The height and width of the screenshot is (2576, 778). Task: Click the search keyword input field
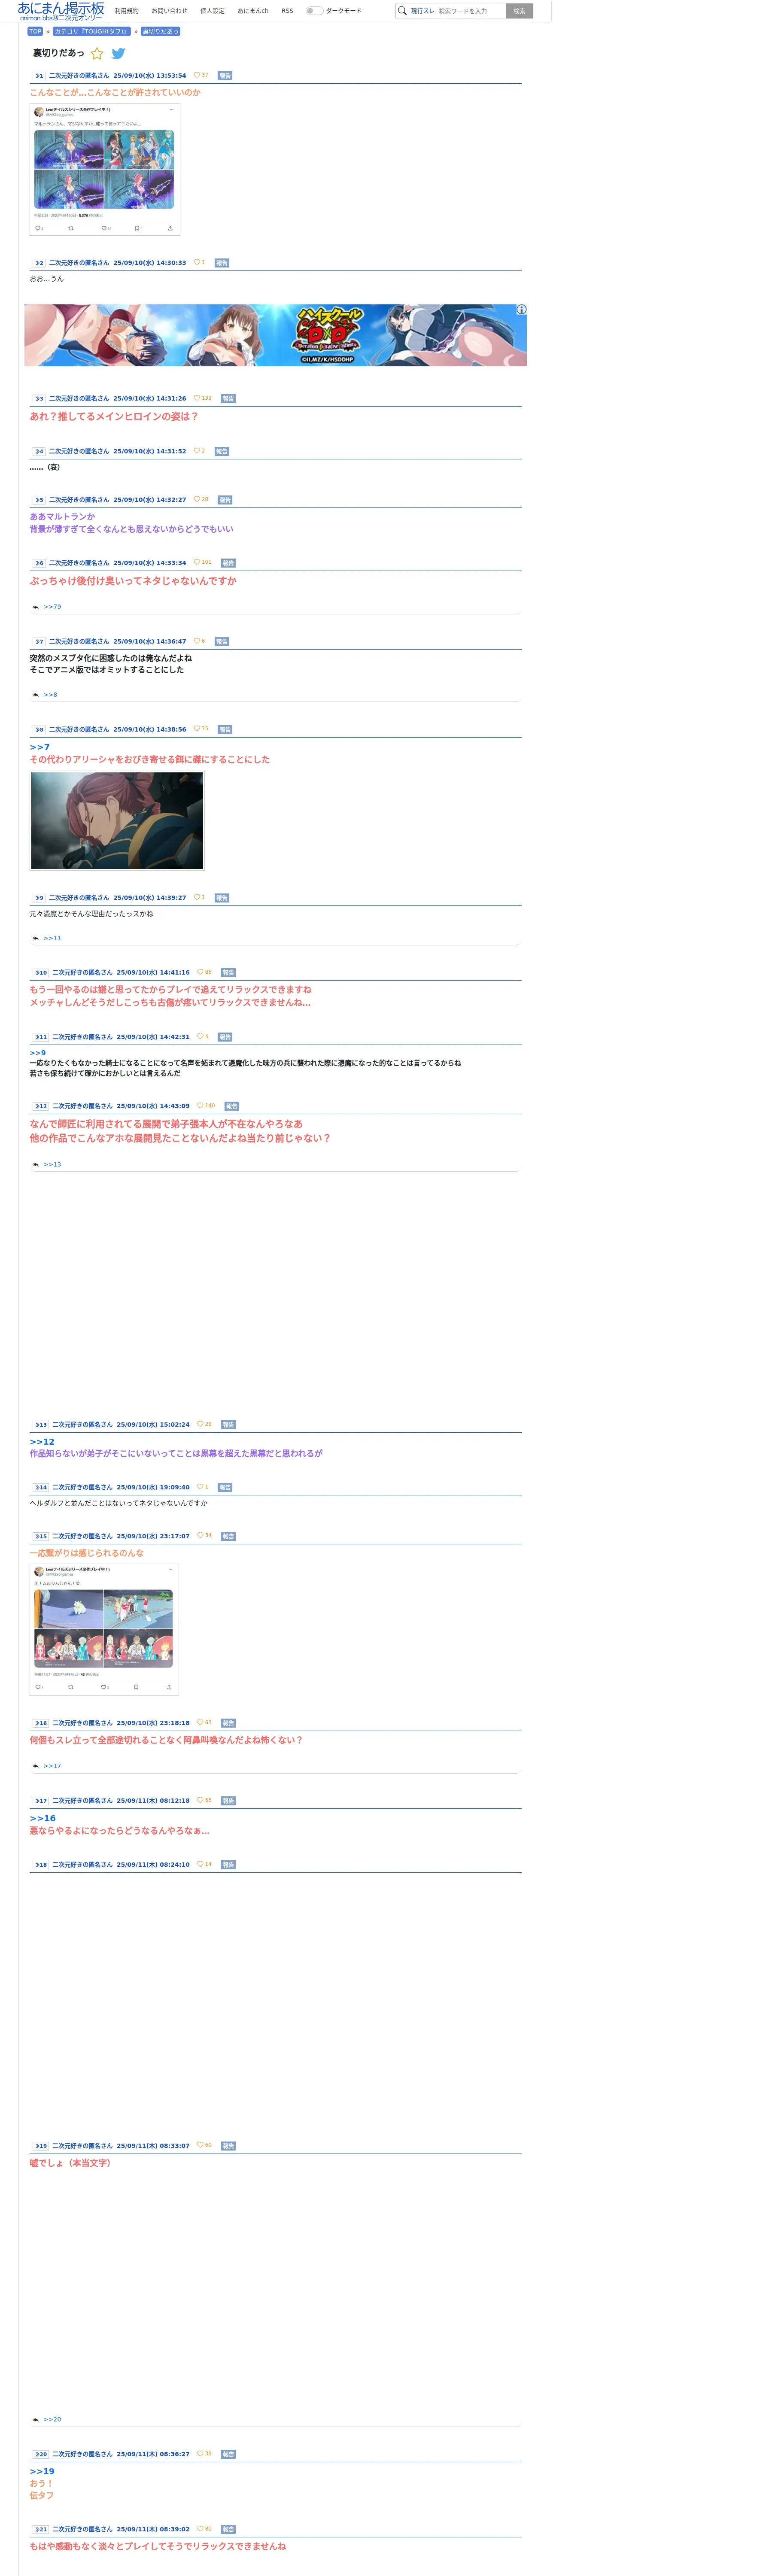(x=470, y=11)
